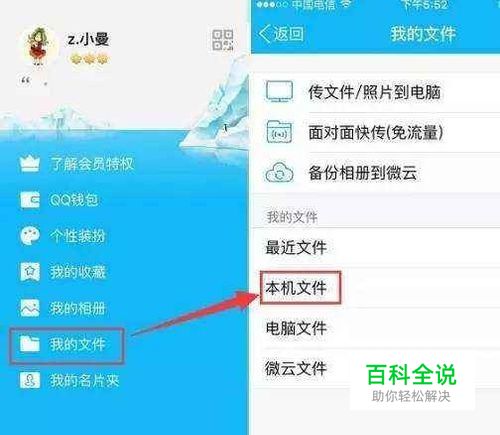This screenshot has height=435, width=500.
Task: Tap the profile avatar picture
Action: coord(40,47)
